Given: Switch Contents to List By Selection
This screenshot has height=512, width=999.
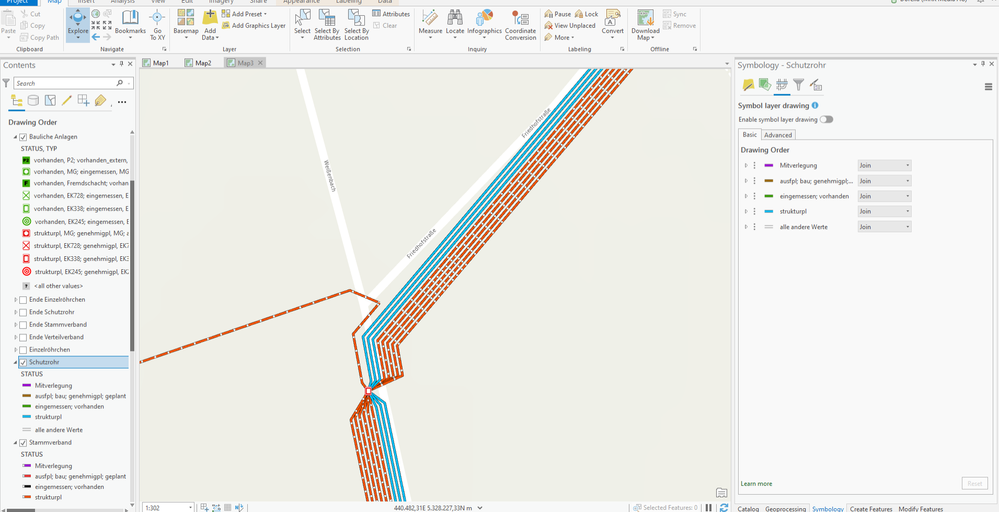Looking at the screenshot, I should point(50,101).
